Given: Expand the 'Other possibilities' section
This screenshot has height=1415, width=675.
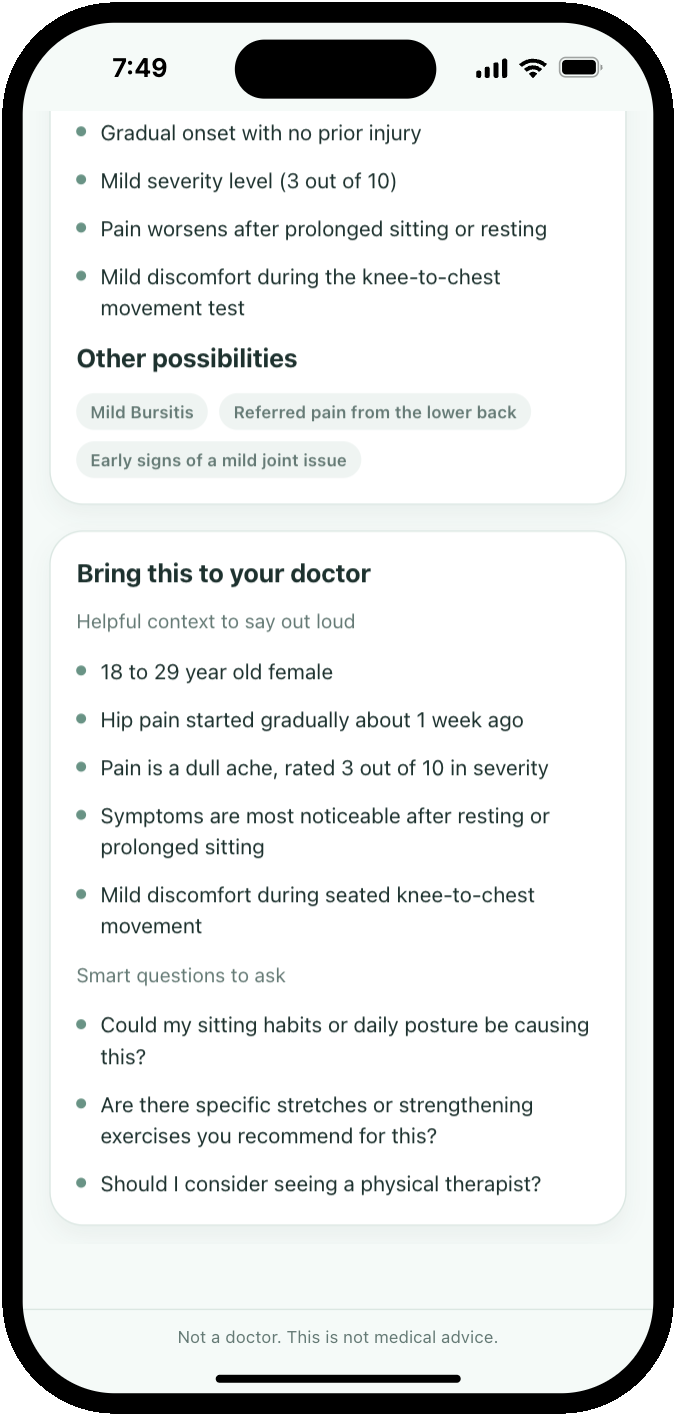Looking at the screenshot, I should (x=186, y=358).
